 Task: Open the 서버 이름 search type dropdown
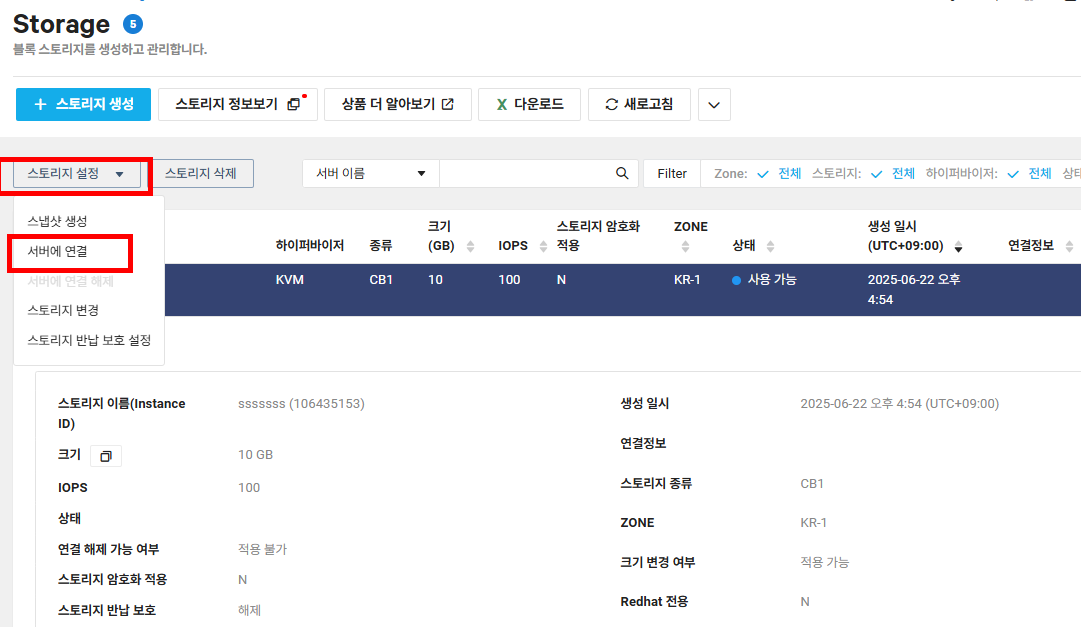(371, 174)
